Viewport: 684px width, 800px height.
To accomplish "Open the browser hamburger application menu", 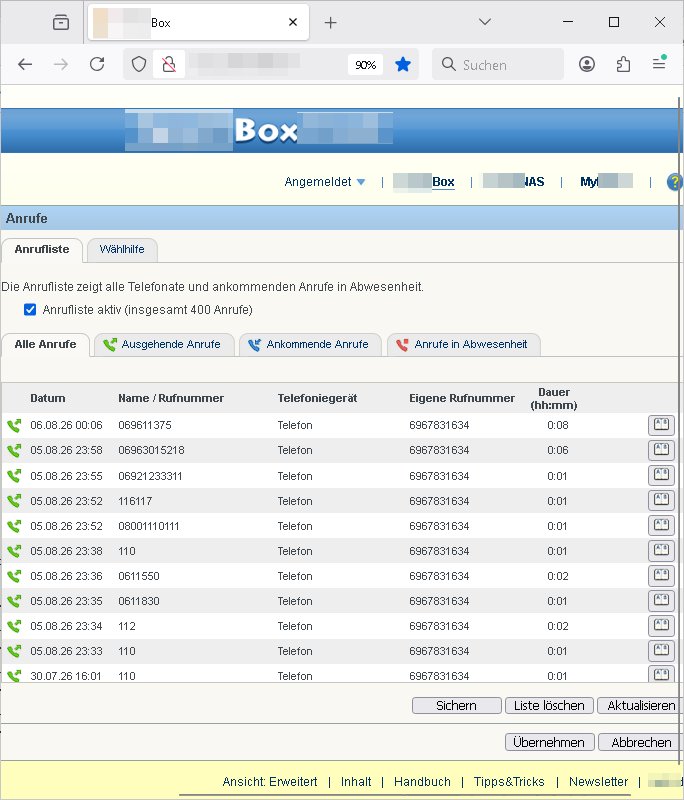I will point(659,64).
